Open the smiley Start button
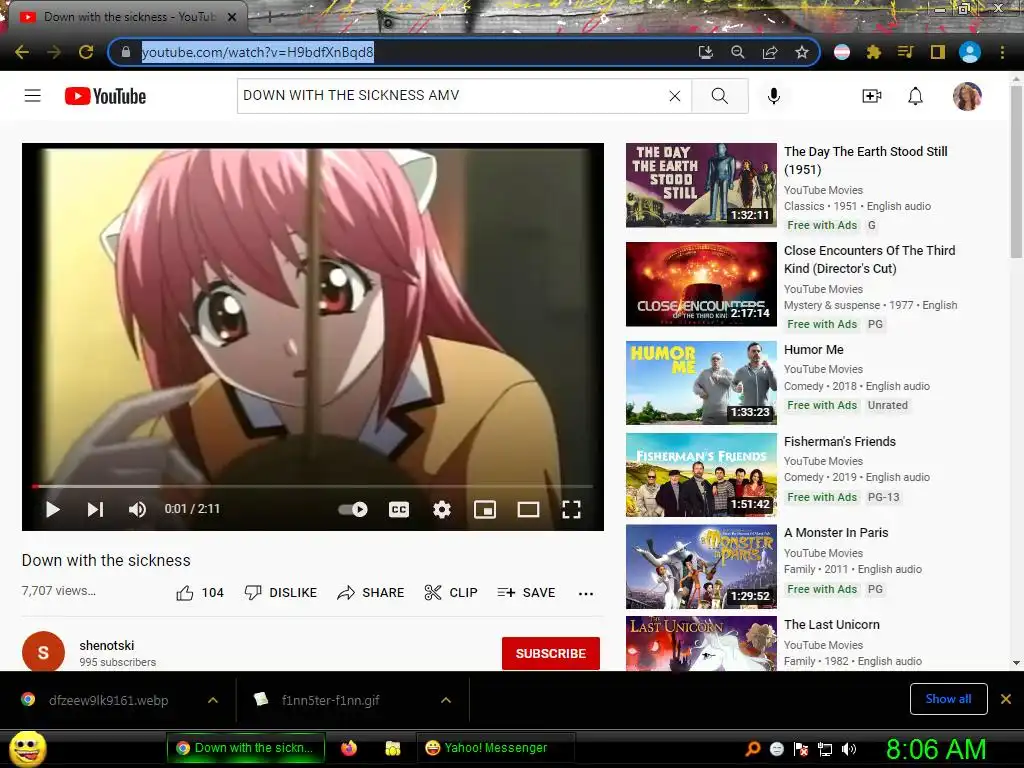 tap(27, 748)
